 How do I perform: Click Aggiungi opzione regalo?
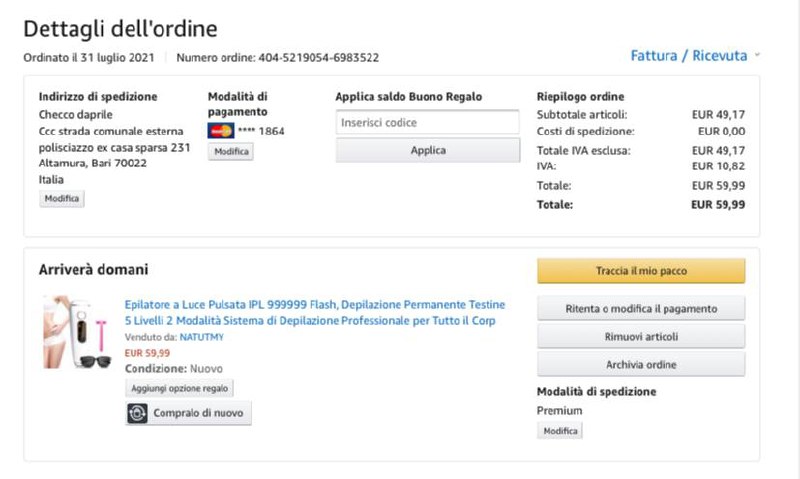[179, 388]
